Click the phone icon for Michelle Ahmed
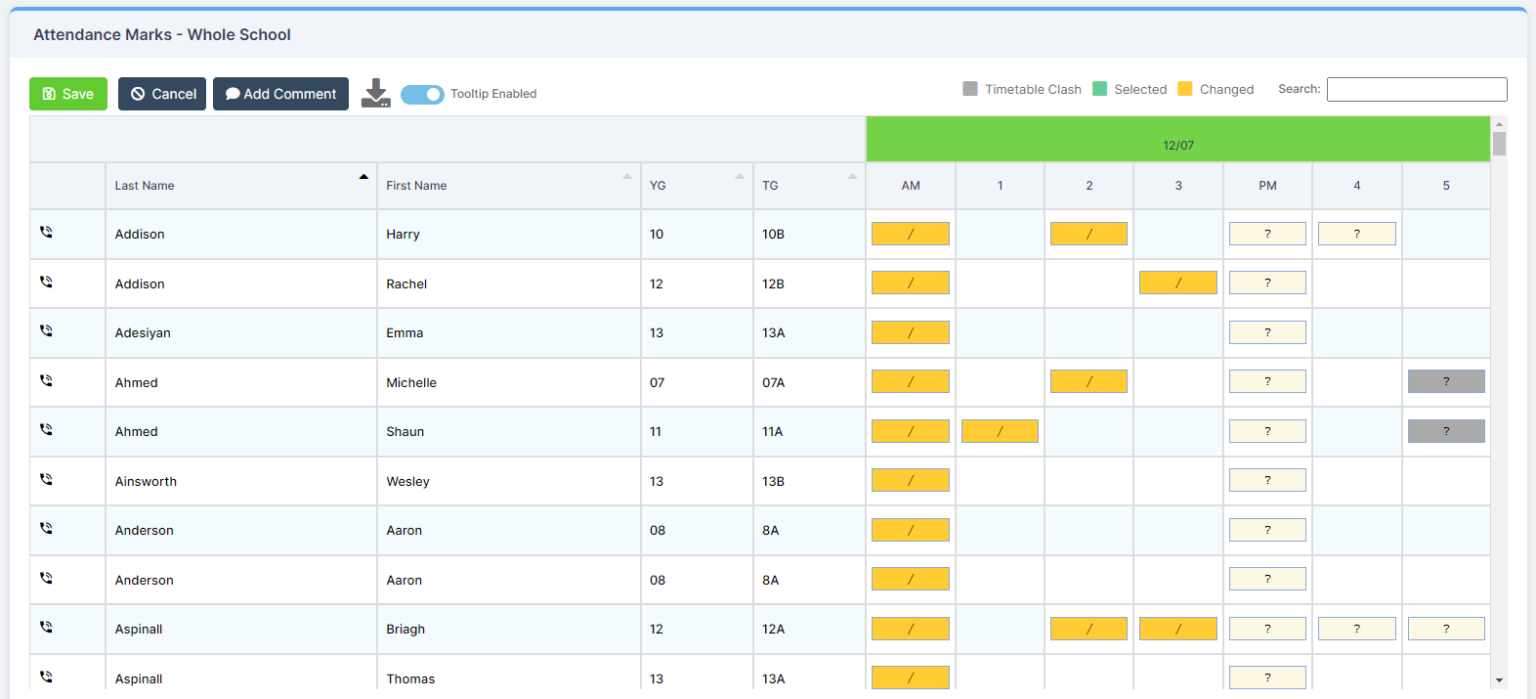 coord(45,380)
